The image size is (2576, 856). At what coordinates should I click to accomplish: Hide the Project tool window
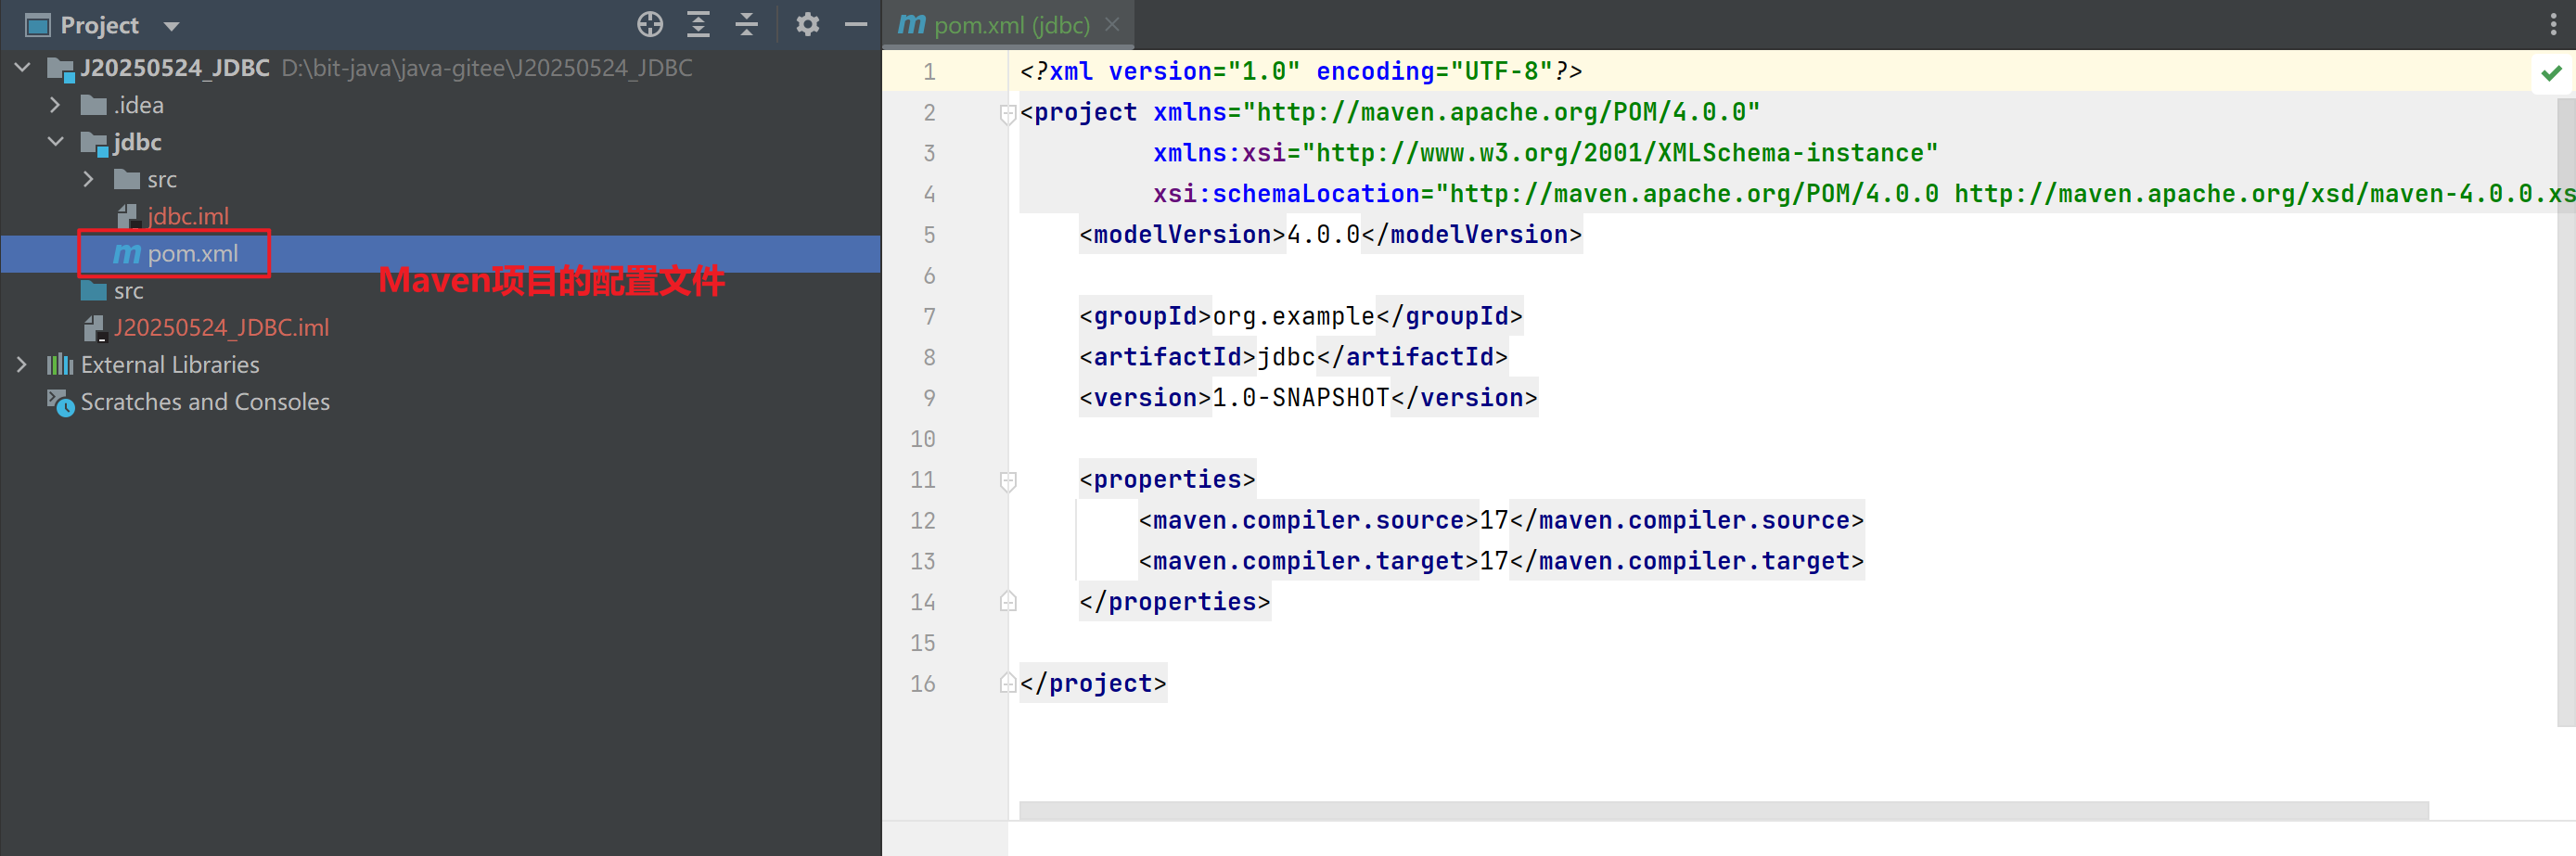(856, 25)
